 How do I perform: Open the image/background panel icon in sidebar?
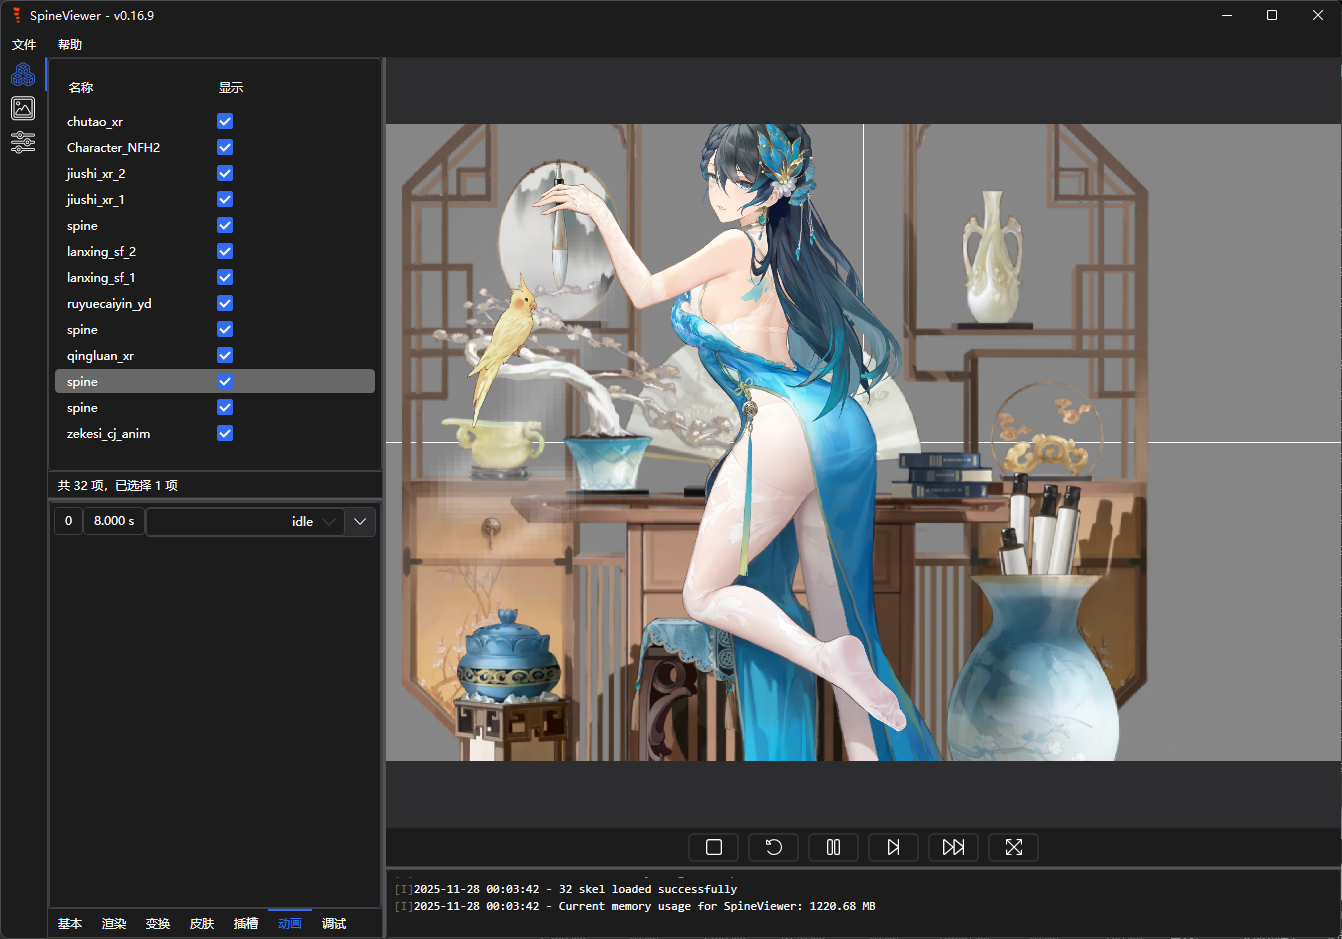pos(23,108)
